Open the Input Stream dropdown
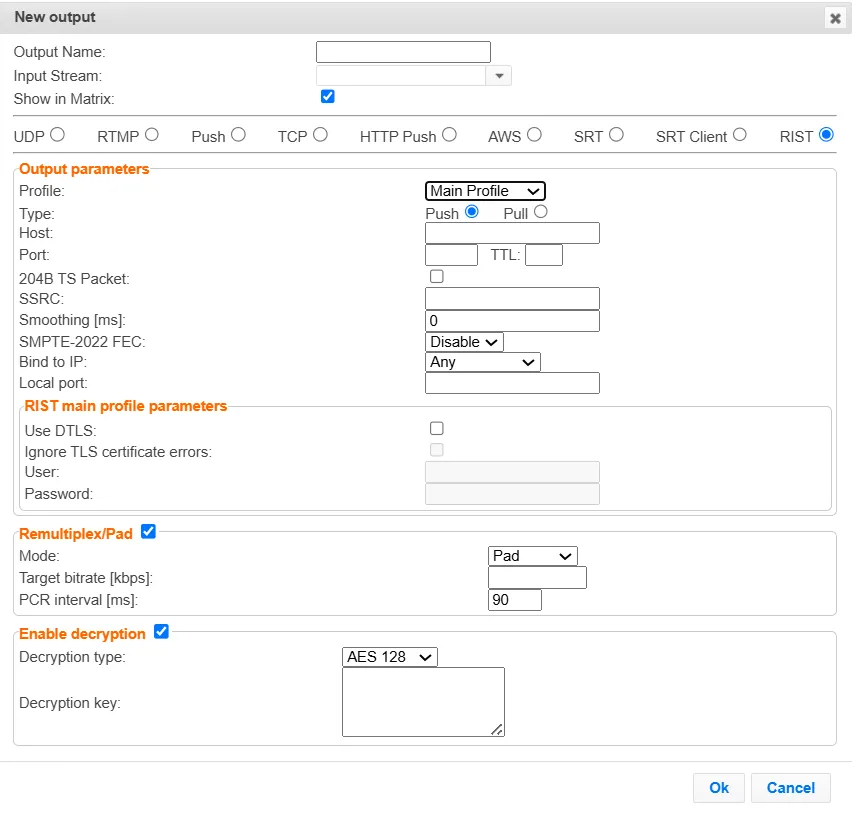854x816 pixels. (x=499, y=76)
